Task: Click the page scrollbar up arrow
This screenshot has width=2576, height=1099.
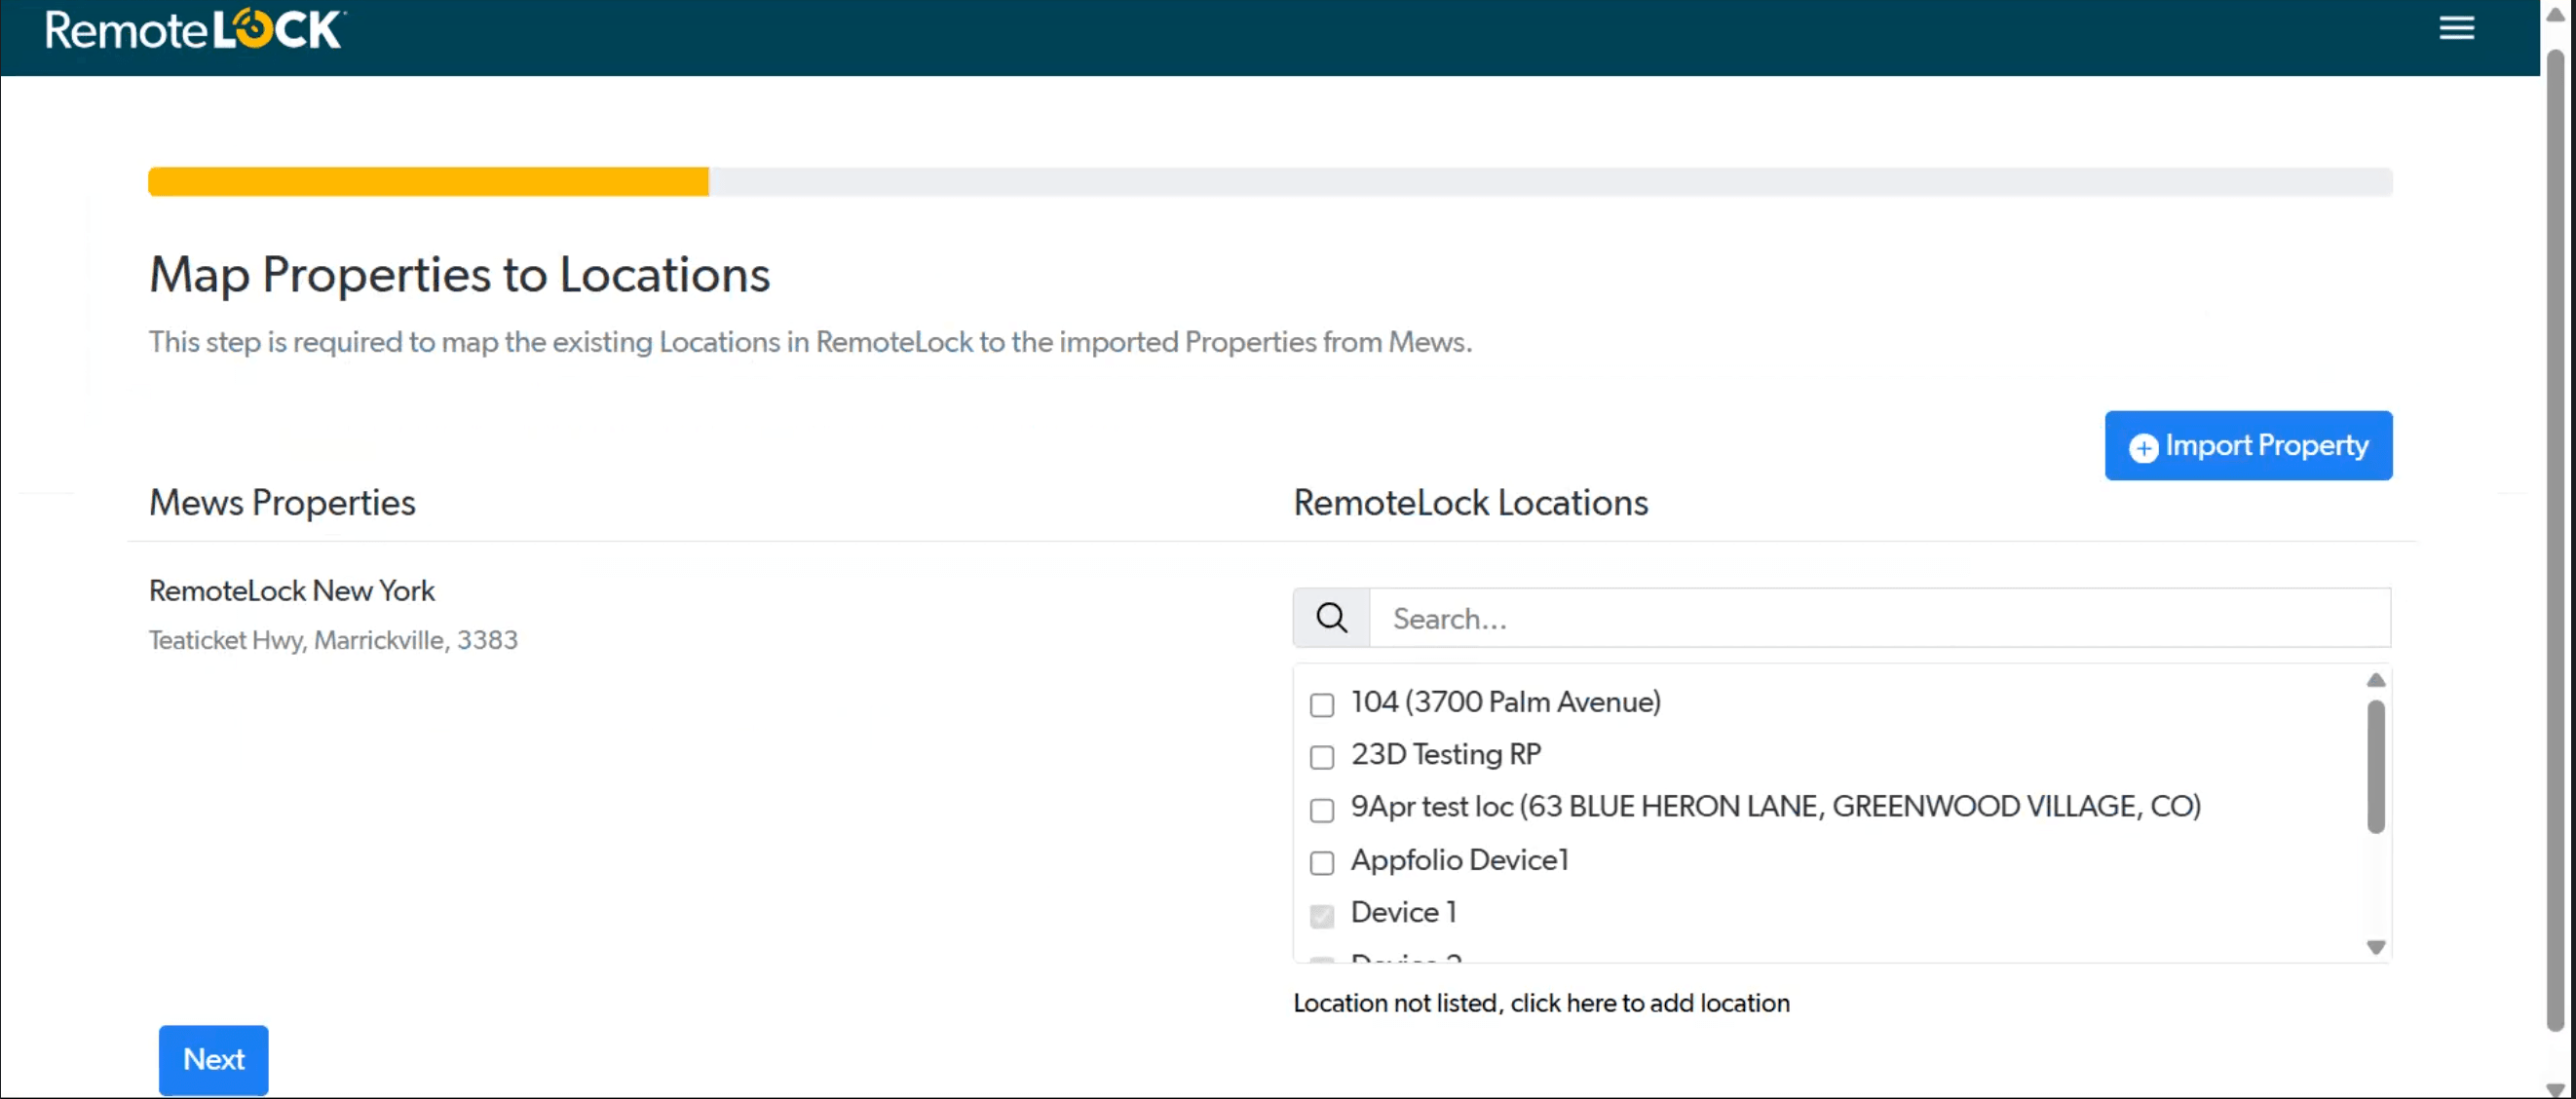Action: tap(2555, 15)
